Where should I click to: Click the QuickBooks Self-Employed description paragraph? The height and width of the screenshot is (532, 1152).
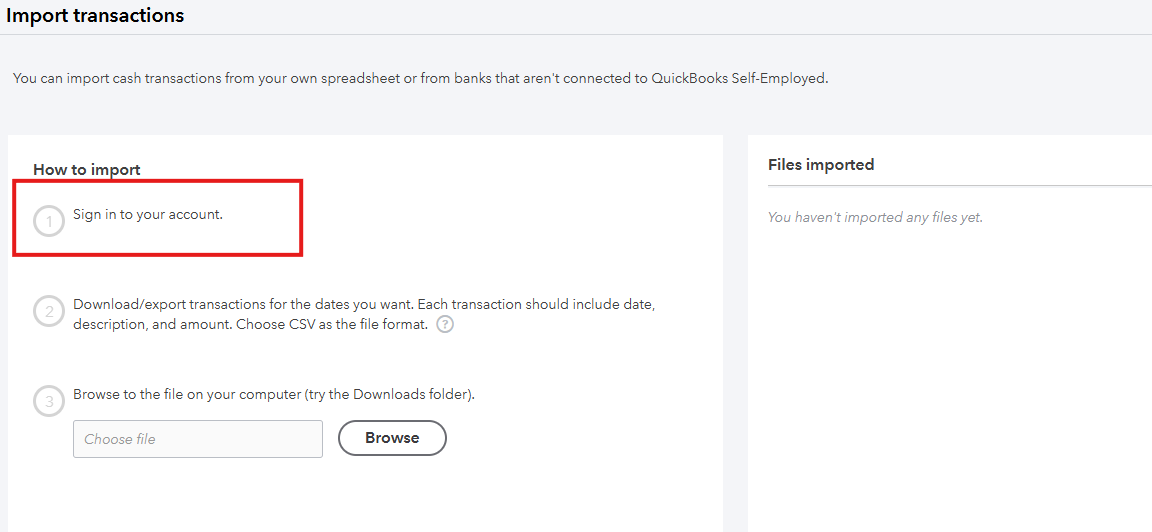420,78
